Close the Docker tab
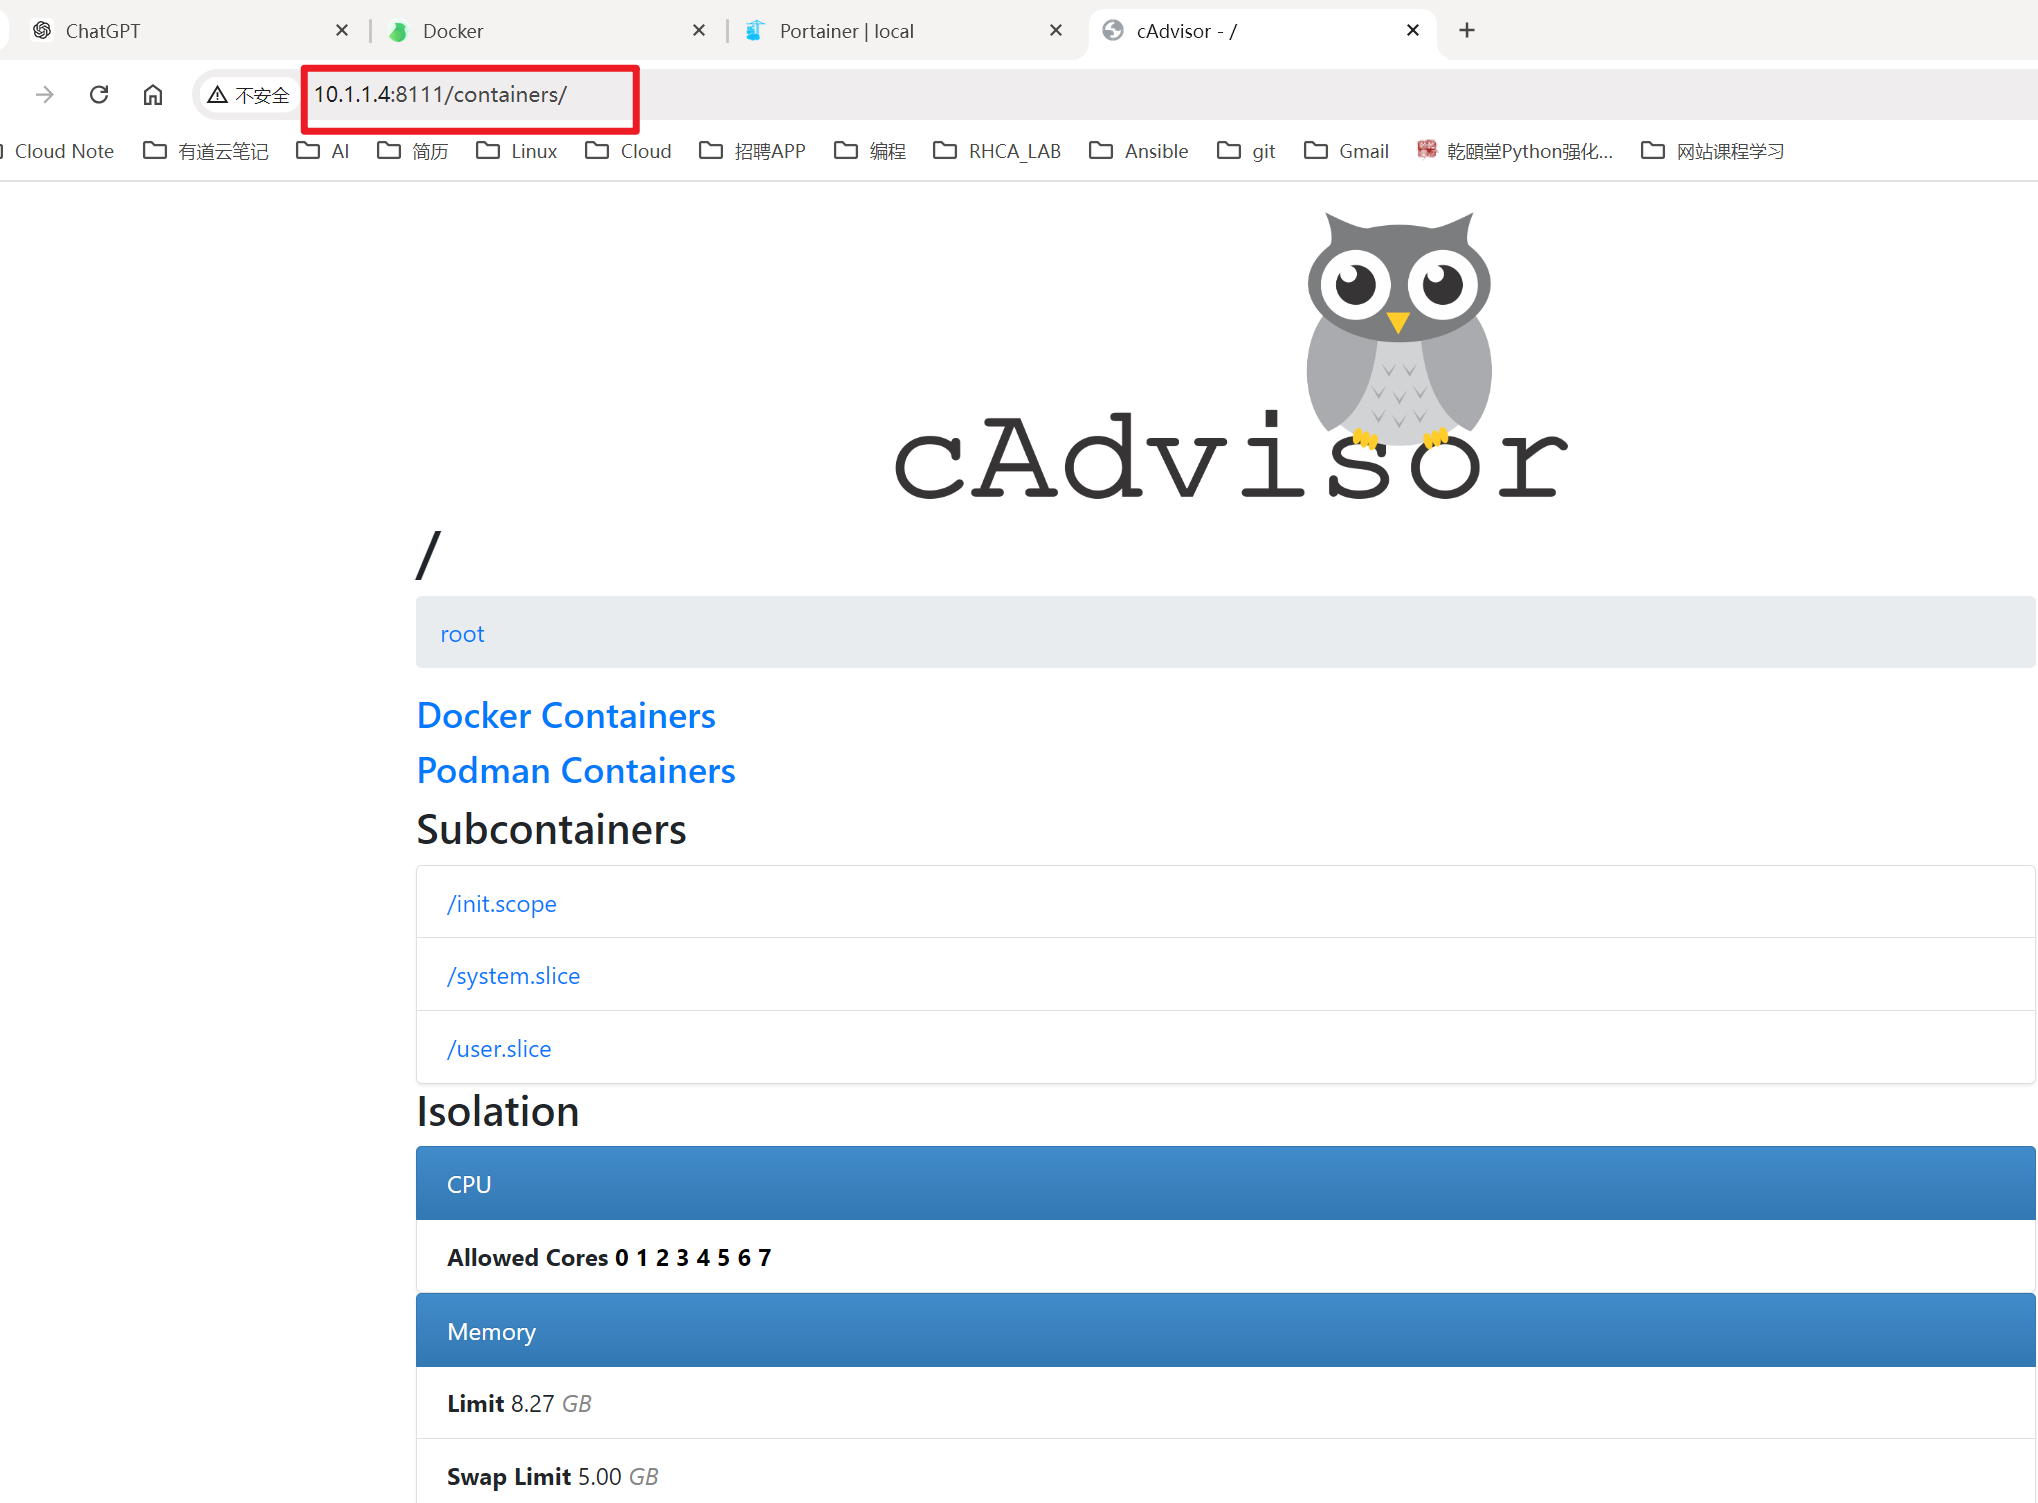 pyautogui.click(x=699, y=31)
